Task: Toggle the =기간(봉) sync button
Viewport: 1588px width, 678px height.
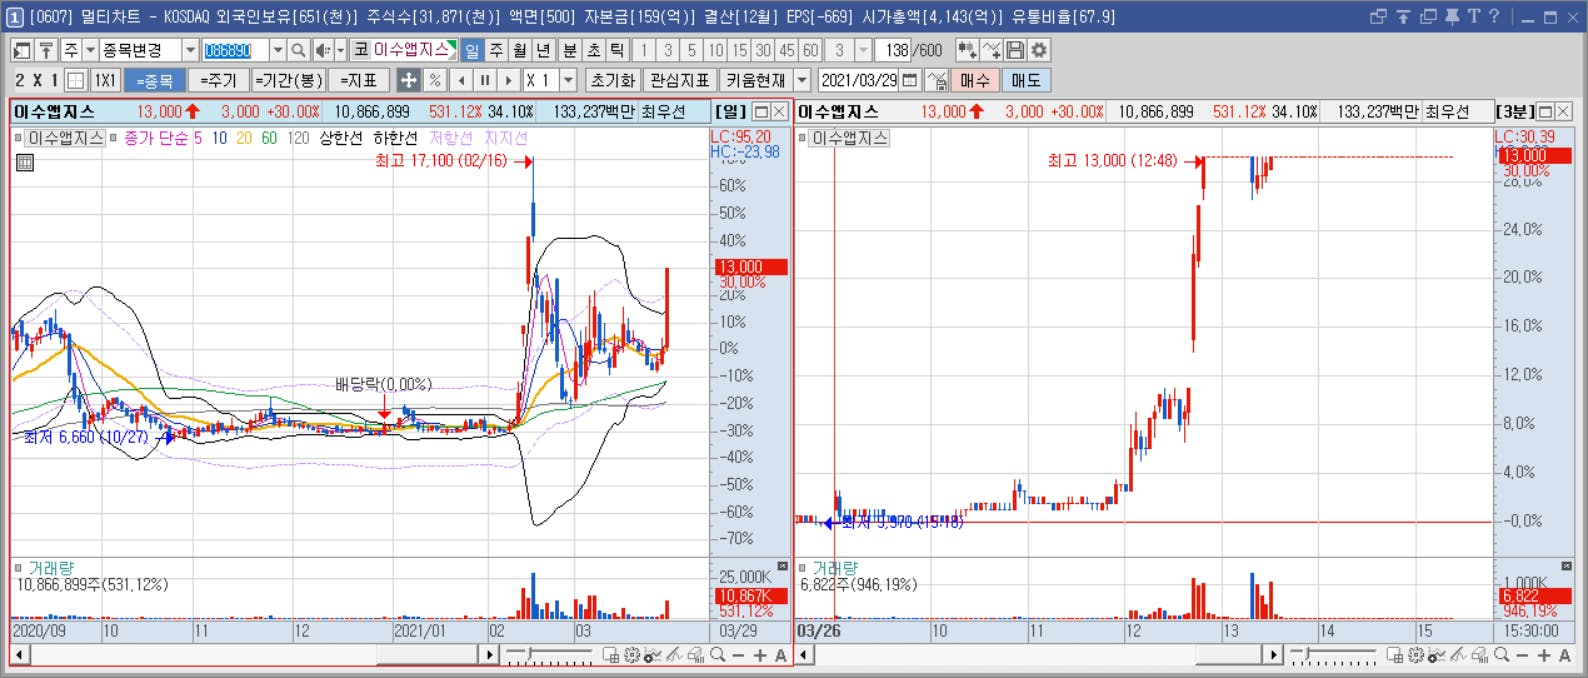Action: [288, 80]
